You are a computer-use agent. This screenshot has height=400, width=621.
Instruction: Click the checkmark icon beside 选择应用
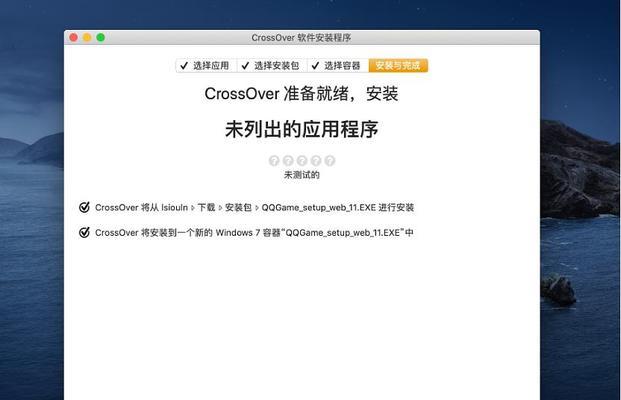[184, 66]
